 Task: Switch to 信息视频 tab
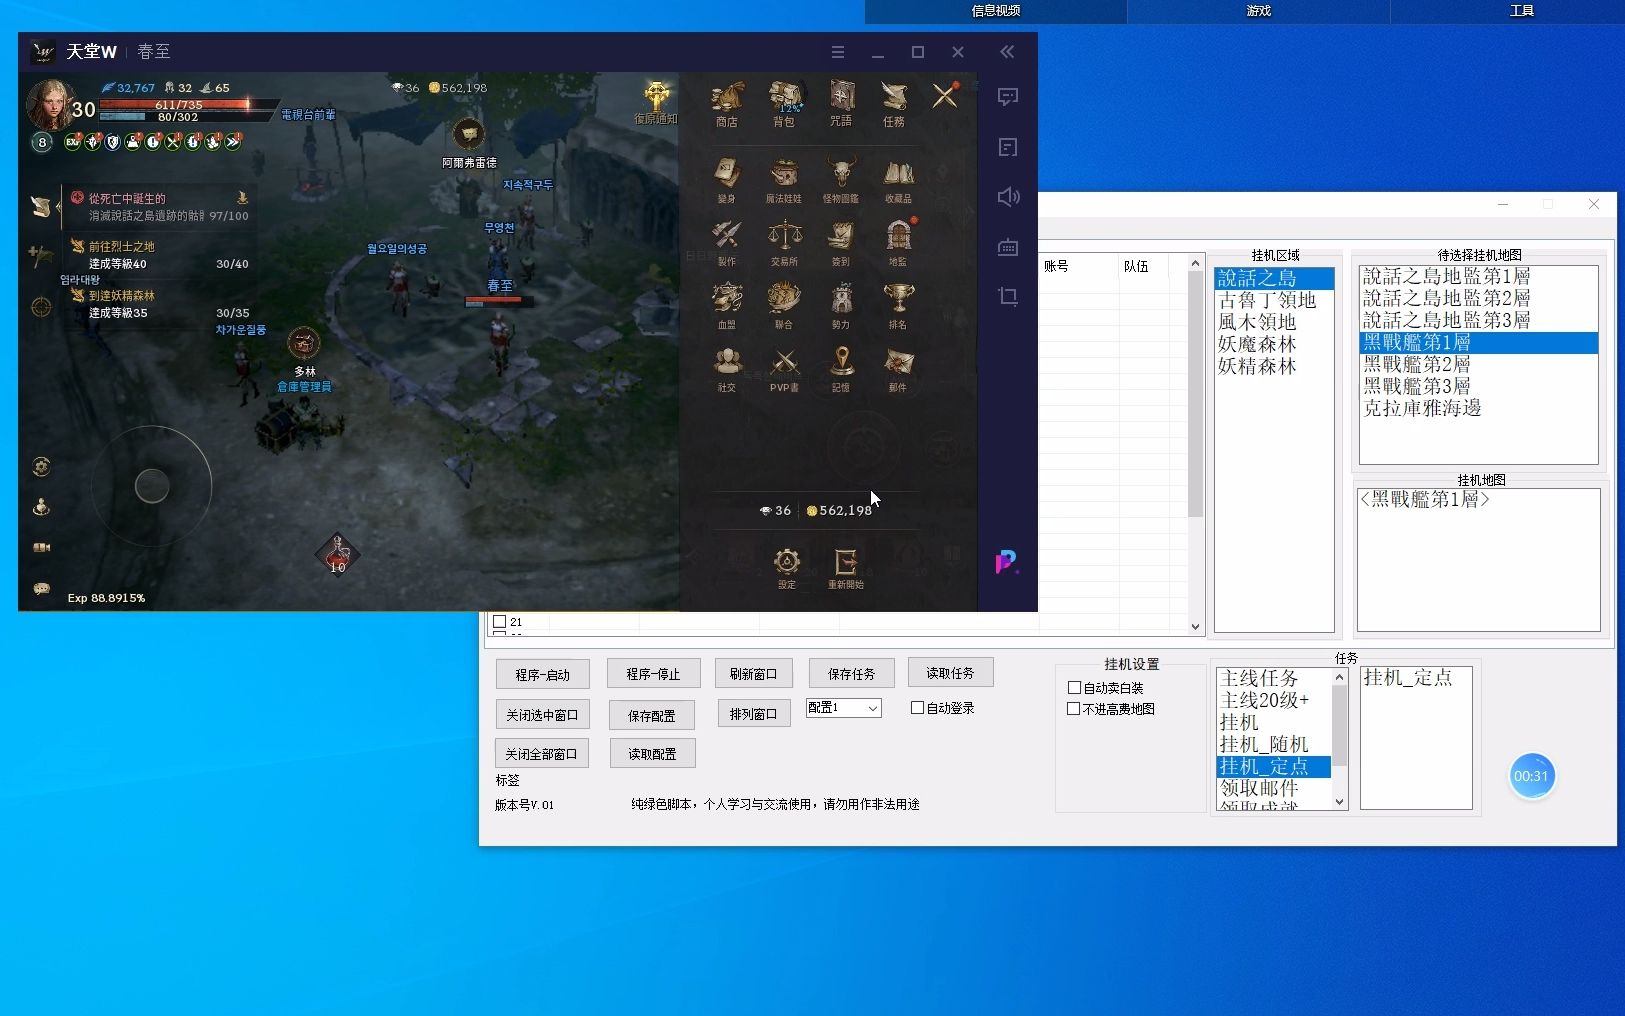[x=995, y=11]
